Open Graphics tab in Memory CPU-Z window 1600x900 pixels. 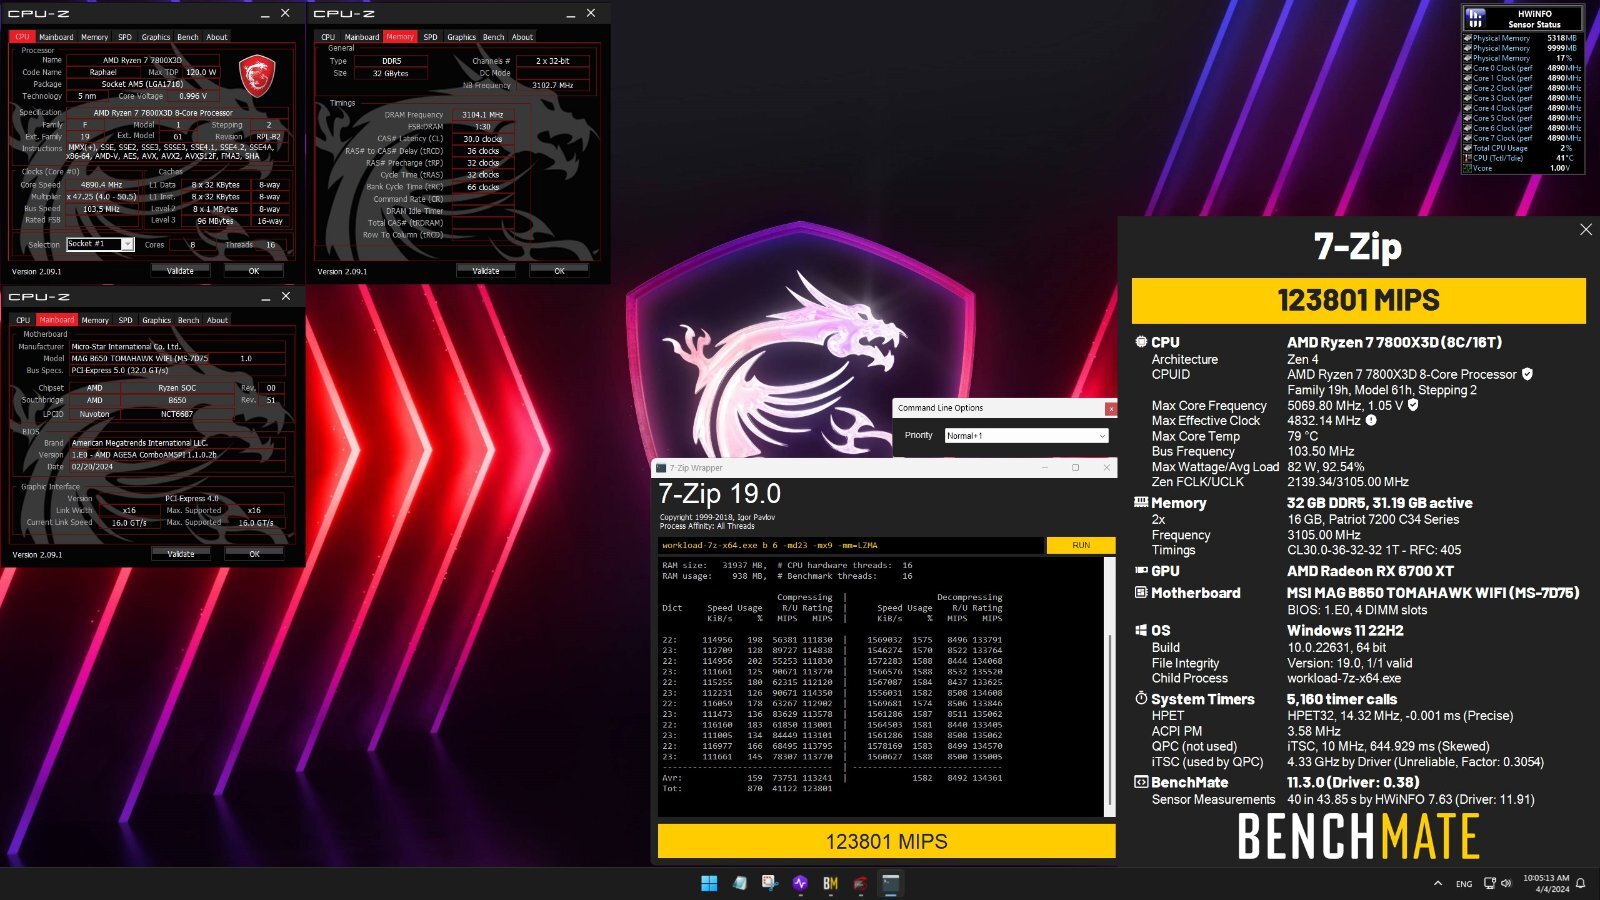tap(461, 37)
